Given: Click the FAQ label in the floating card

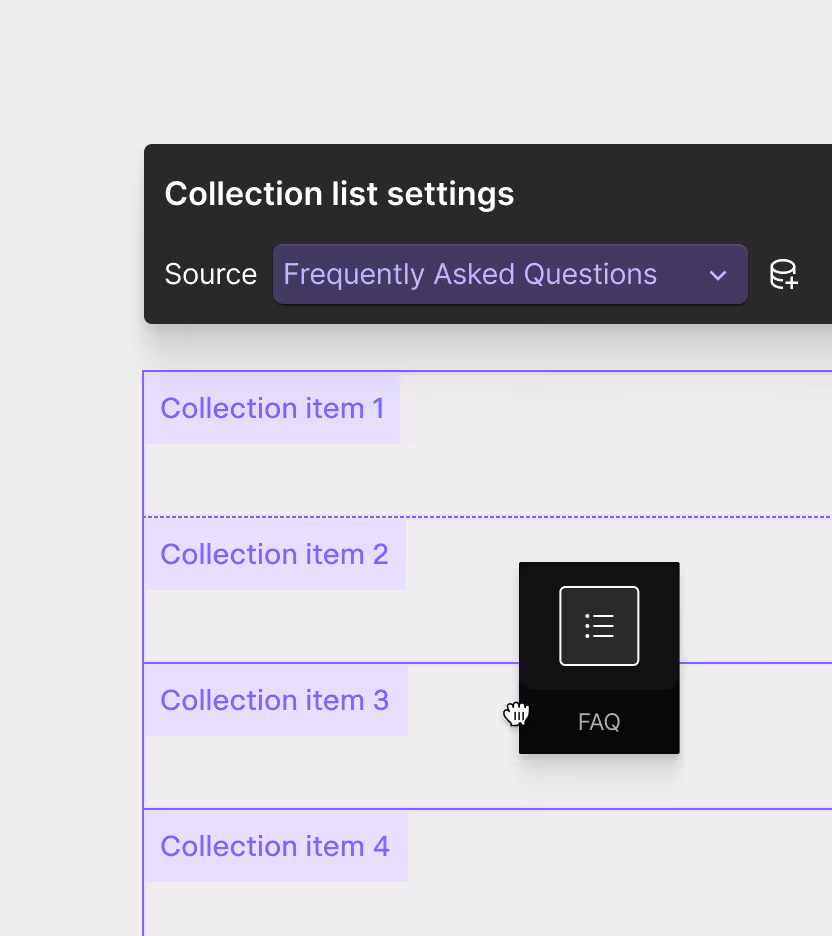Looking at the screenshot, I should point(598,721).
